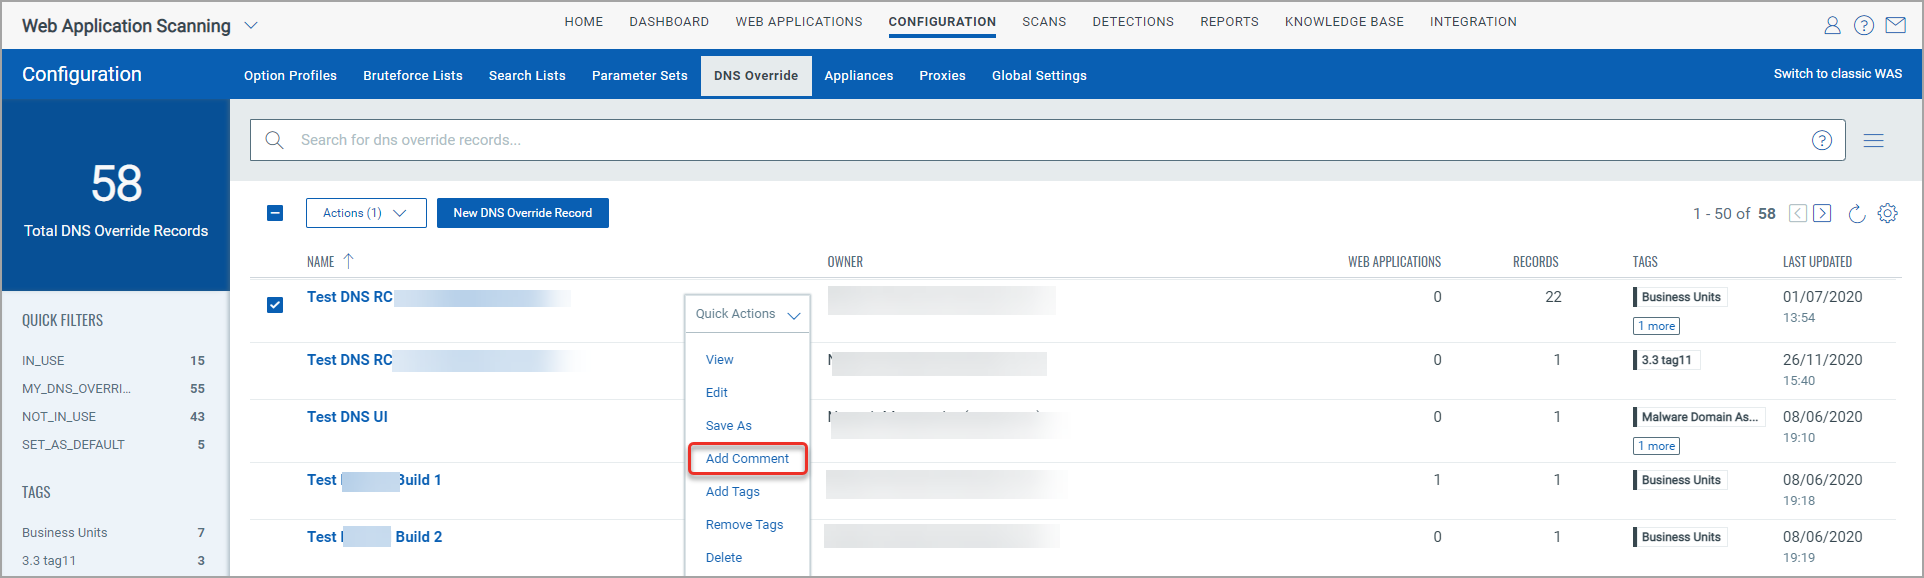
Task: Open DETECTIONS in top navigation
Action: (1133, 22)
